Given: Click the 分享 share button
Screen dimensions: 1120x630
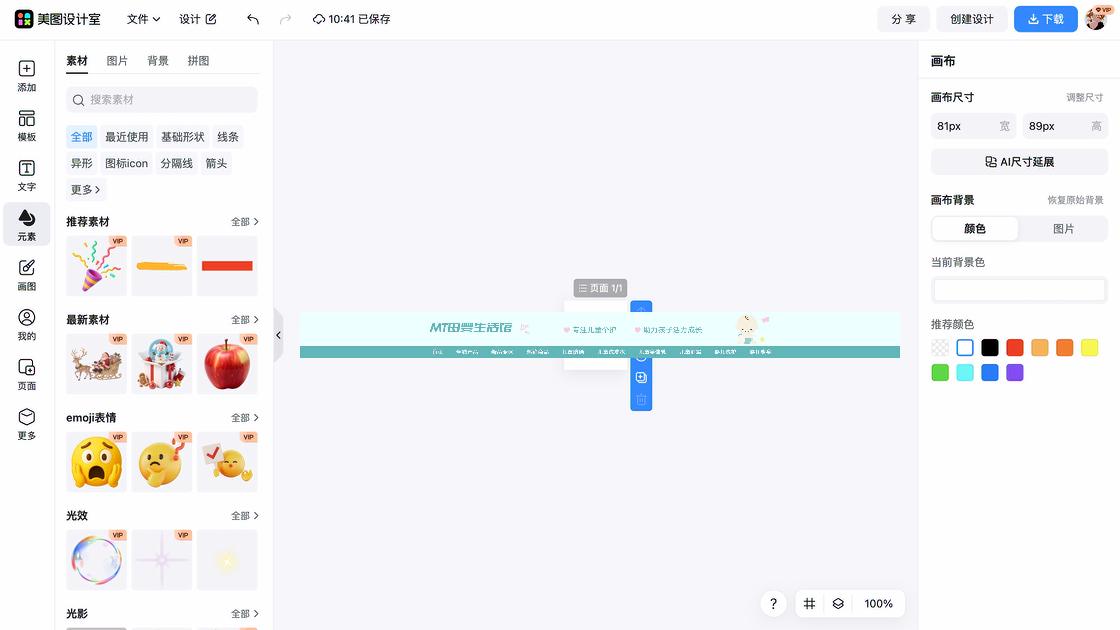Looking at the screenshot, I should click(904, 19).
